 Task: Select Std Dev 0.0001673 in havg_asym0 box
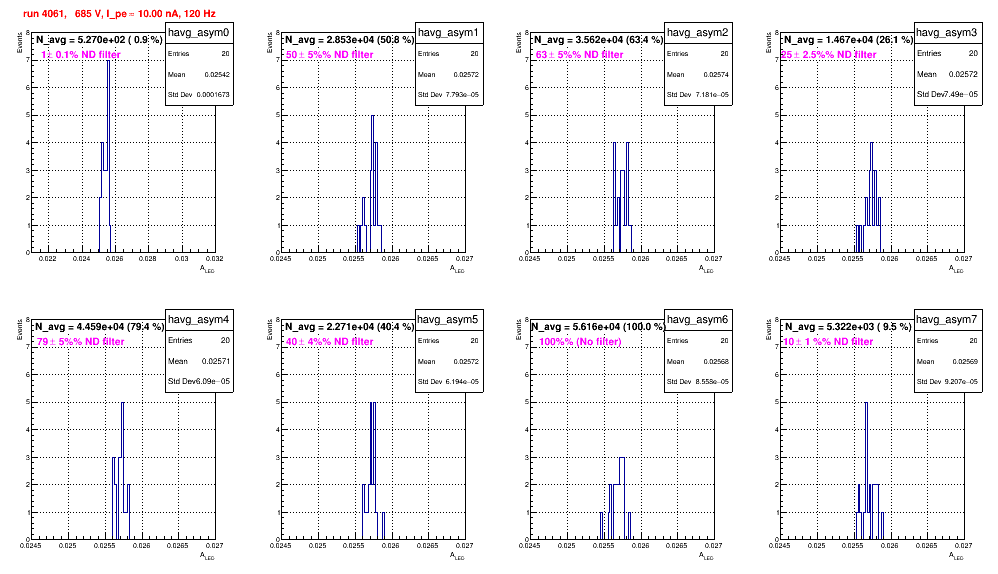[199, 95]
